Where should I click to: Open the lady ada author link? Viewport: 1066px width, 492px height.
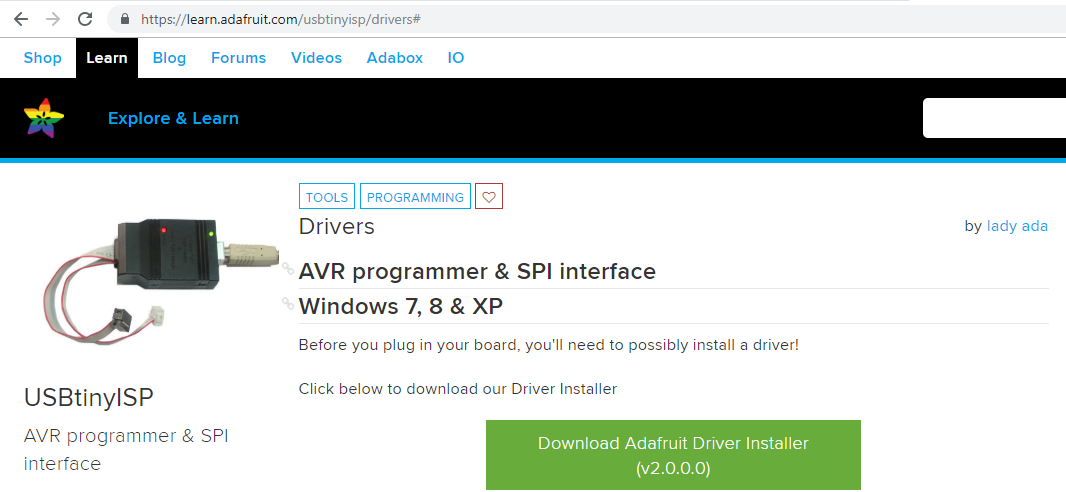pos(1017,226)
